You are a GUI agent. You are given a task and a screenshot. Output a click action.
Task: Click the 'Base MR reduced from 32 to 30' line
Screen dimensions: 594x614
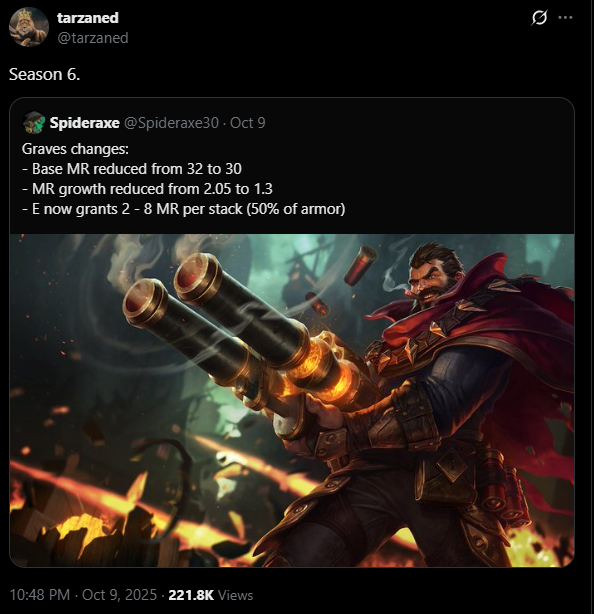tap(132, 169)
